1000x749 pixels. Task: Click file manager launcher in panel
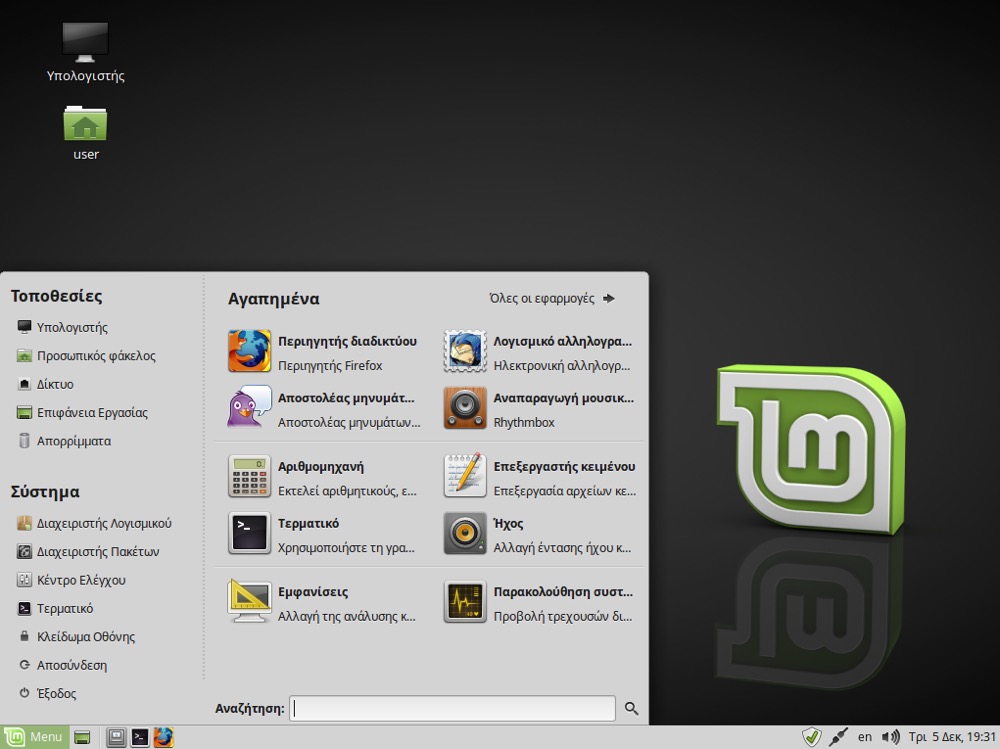[116, 738]
